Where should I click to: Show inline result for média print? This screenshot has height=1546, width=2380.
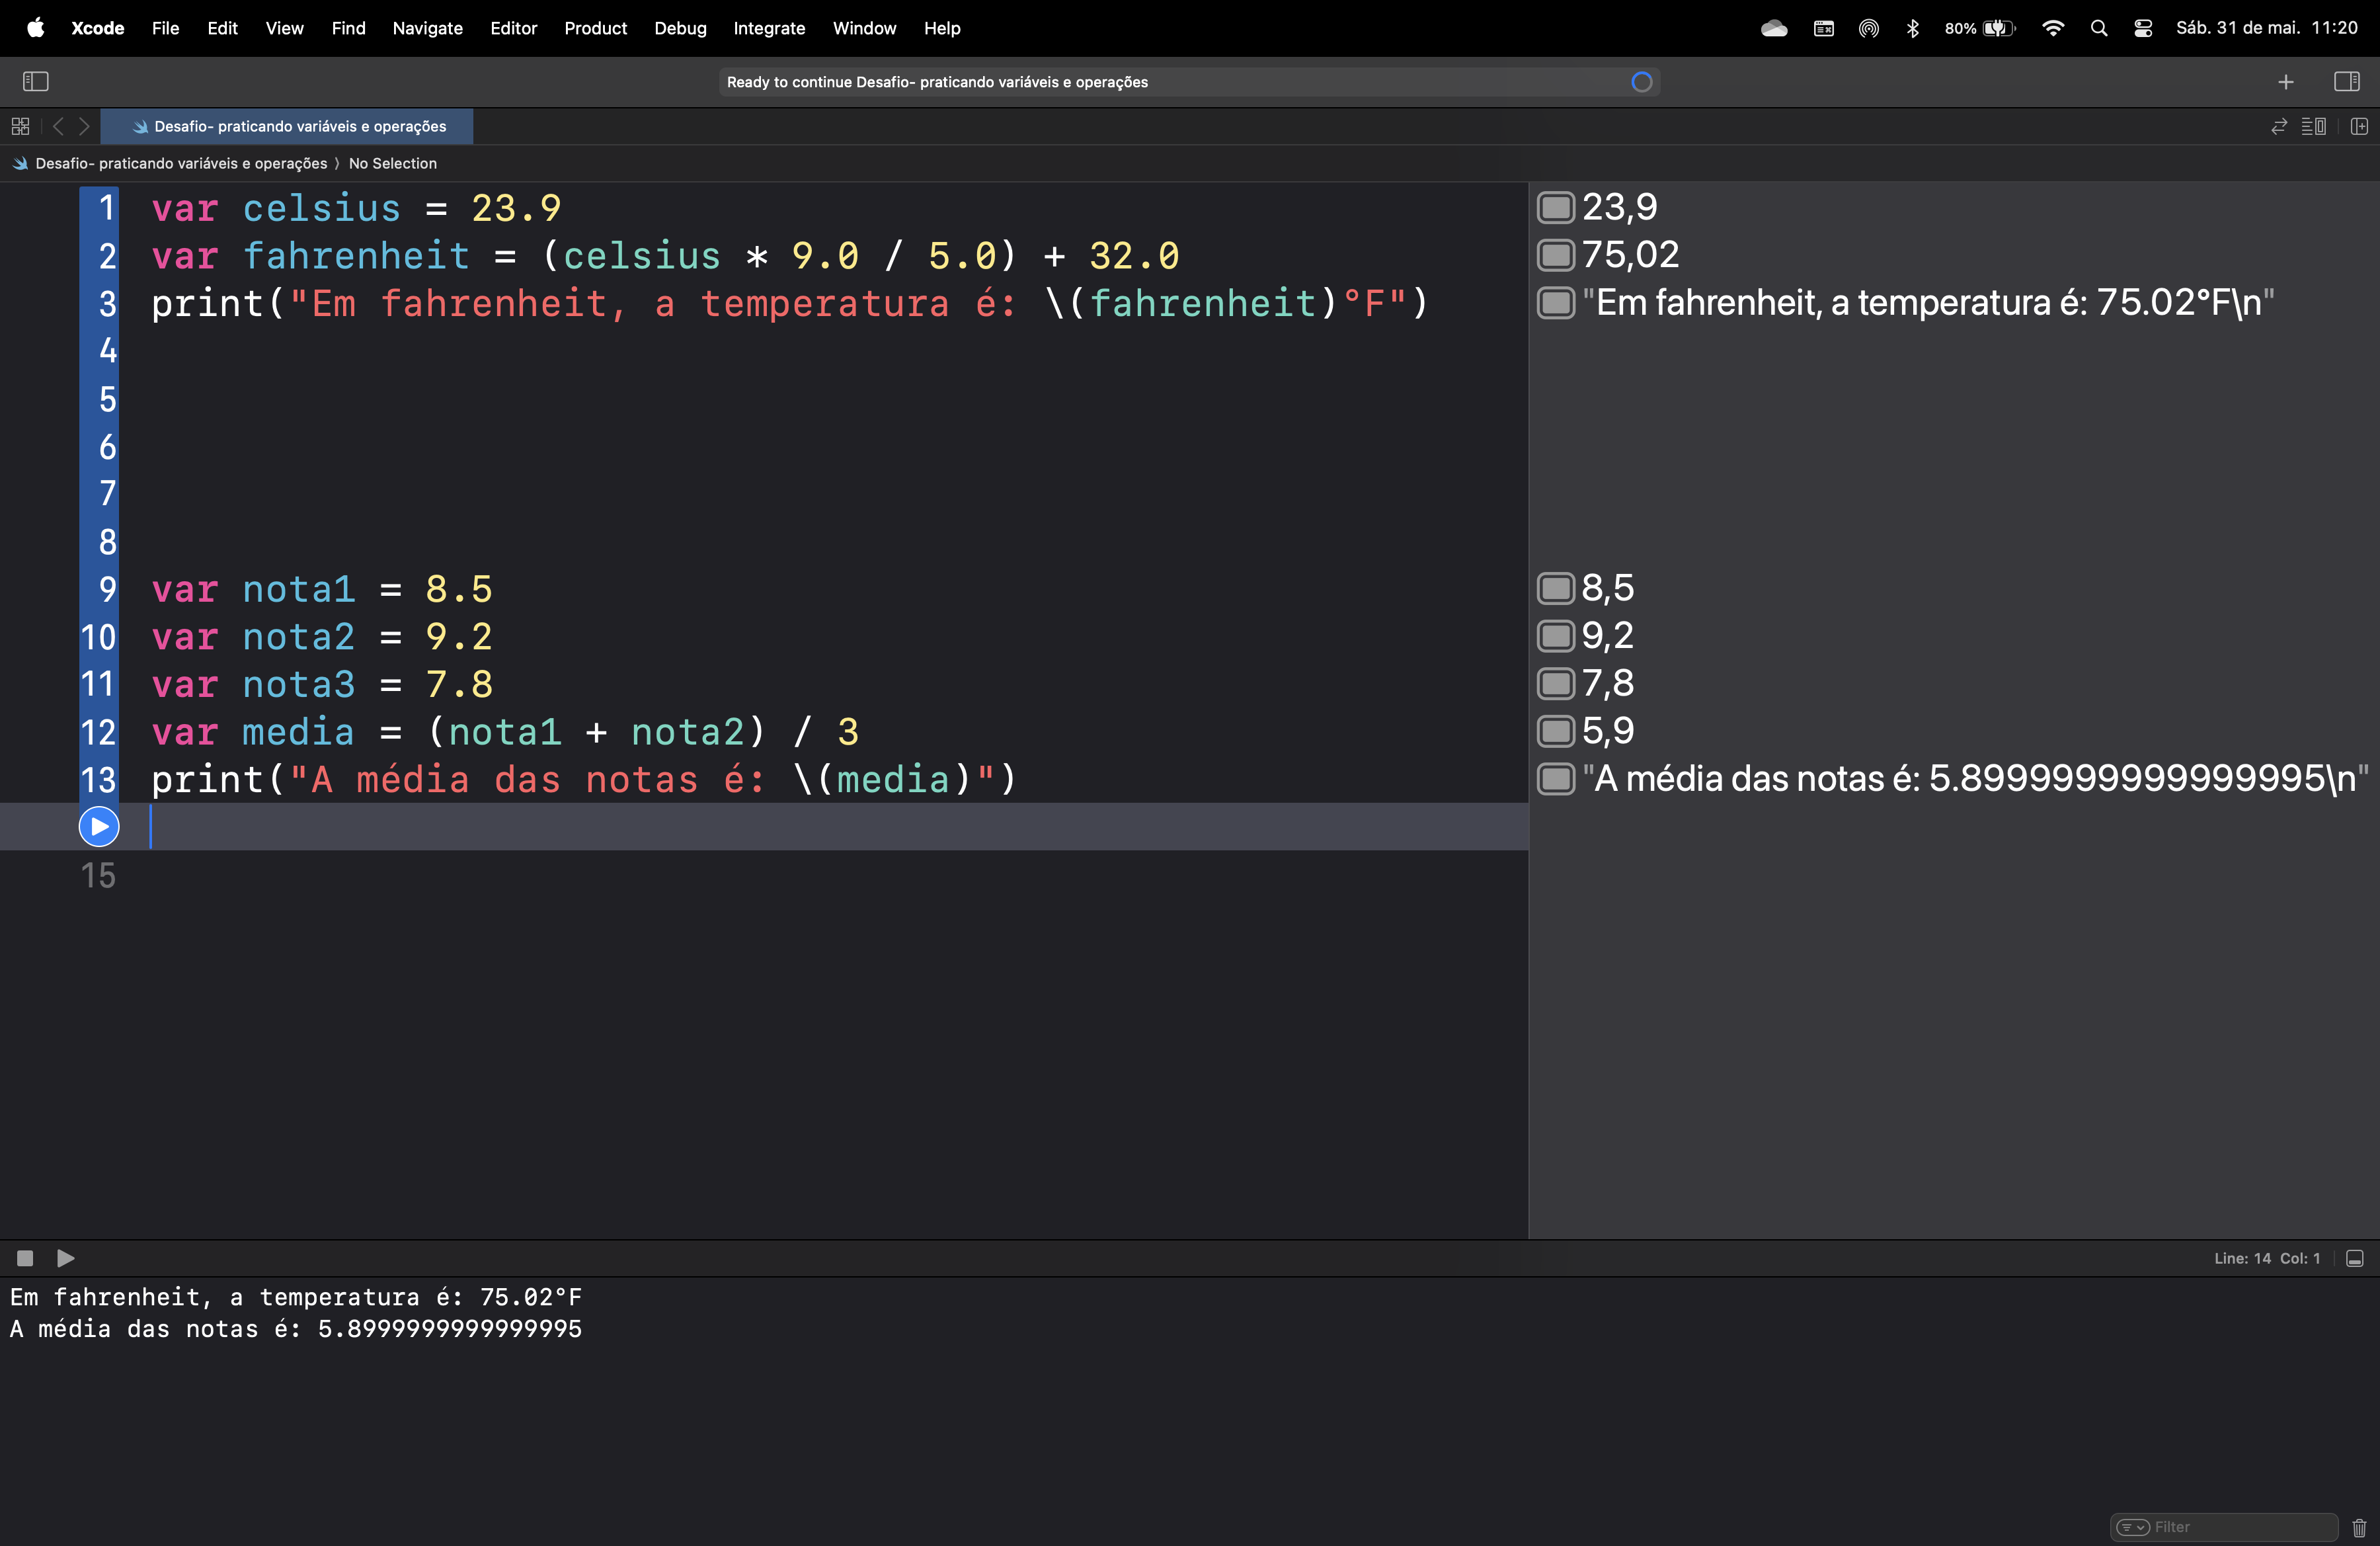1555,779
